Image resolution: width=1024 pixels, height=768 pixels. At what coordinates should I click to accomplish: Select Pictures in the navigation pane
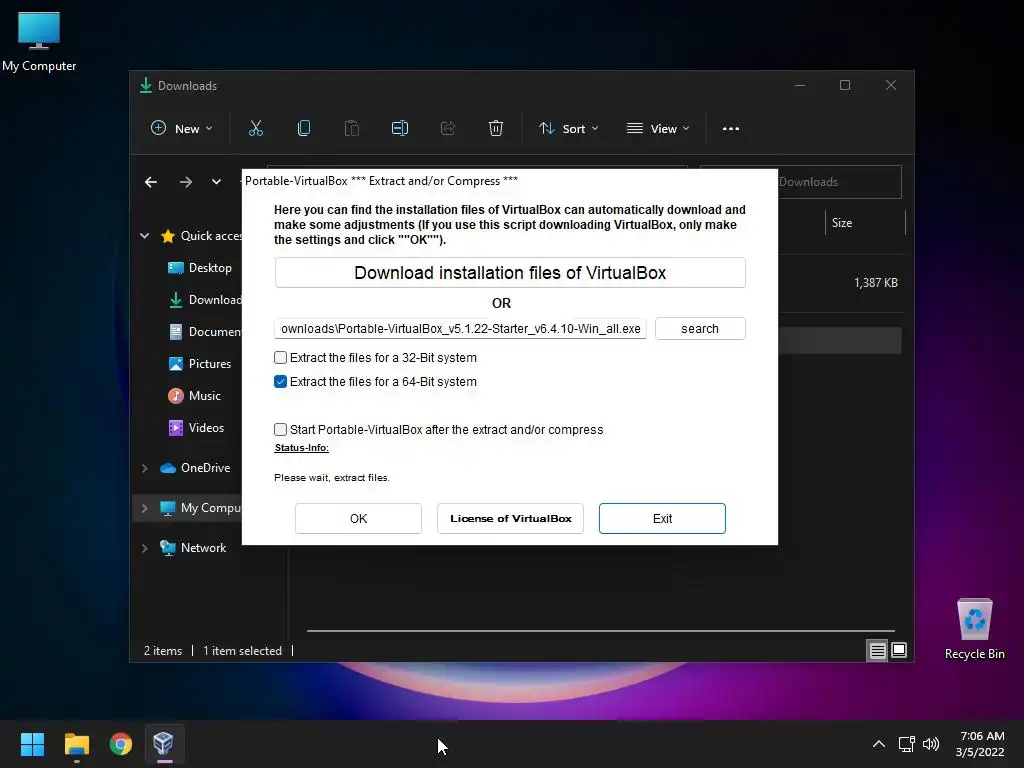pyautogui.click(x=200, y=364)
